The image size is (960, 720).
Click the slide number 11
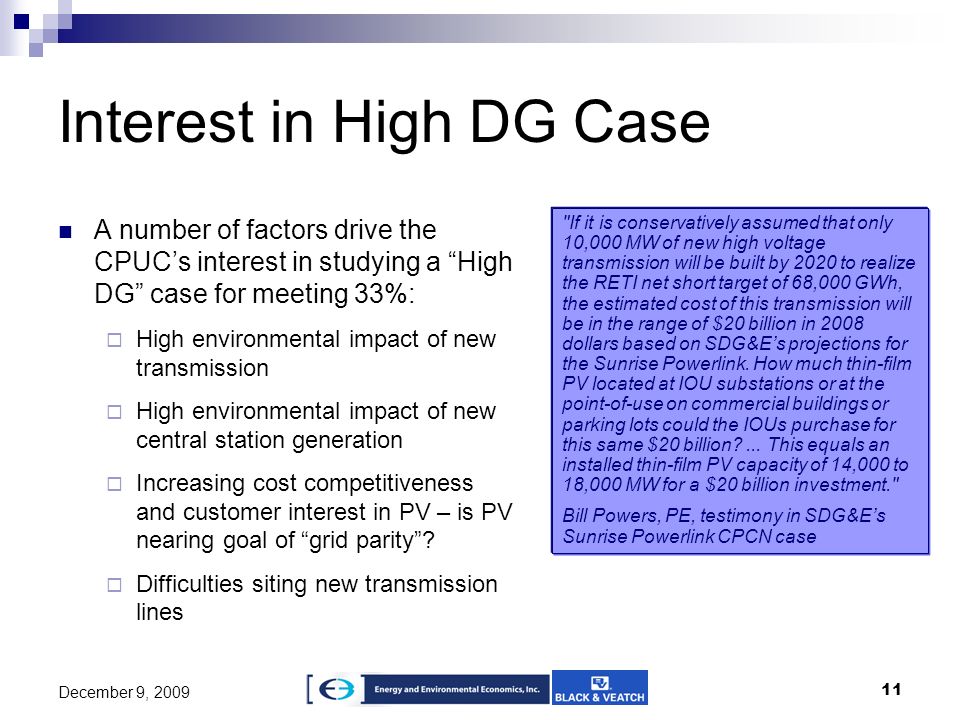tap(891, 689)
